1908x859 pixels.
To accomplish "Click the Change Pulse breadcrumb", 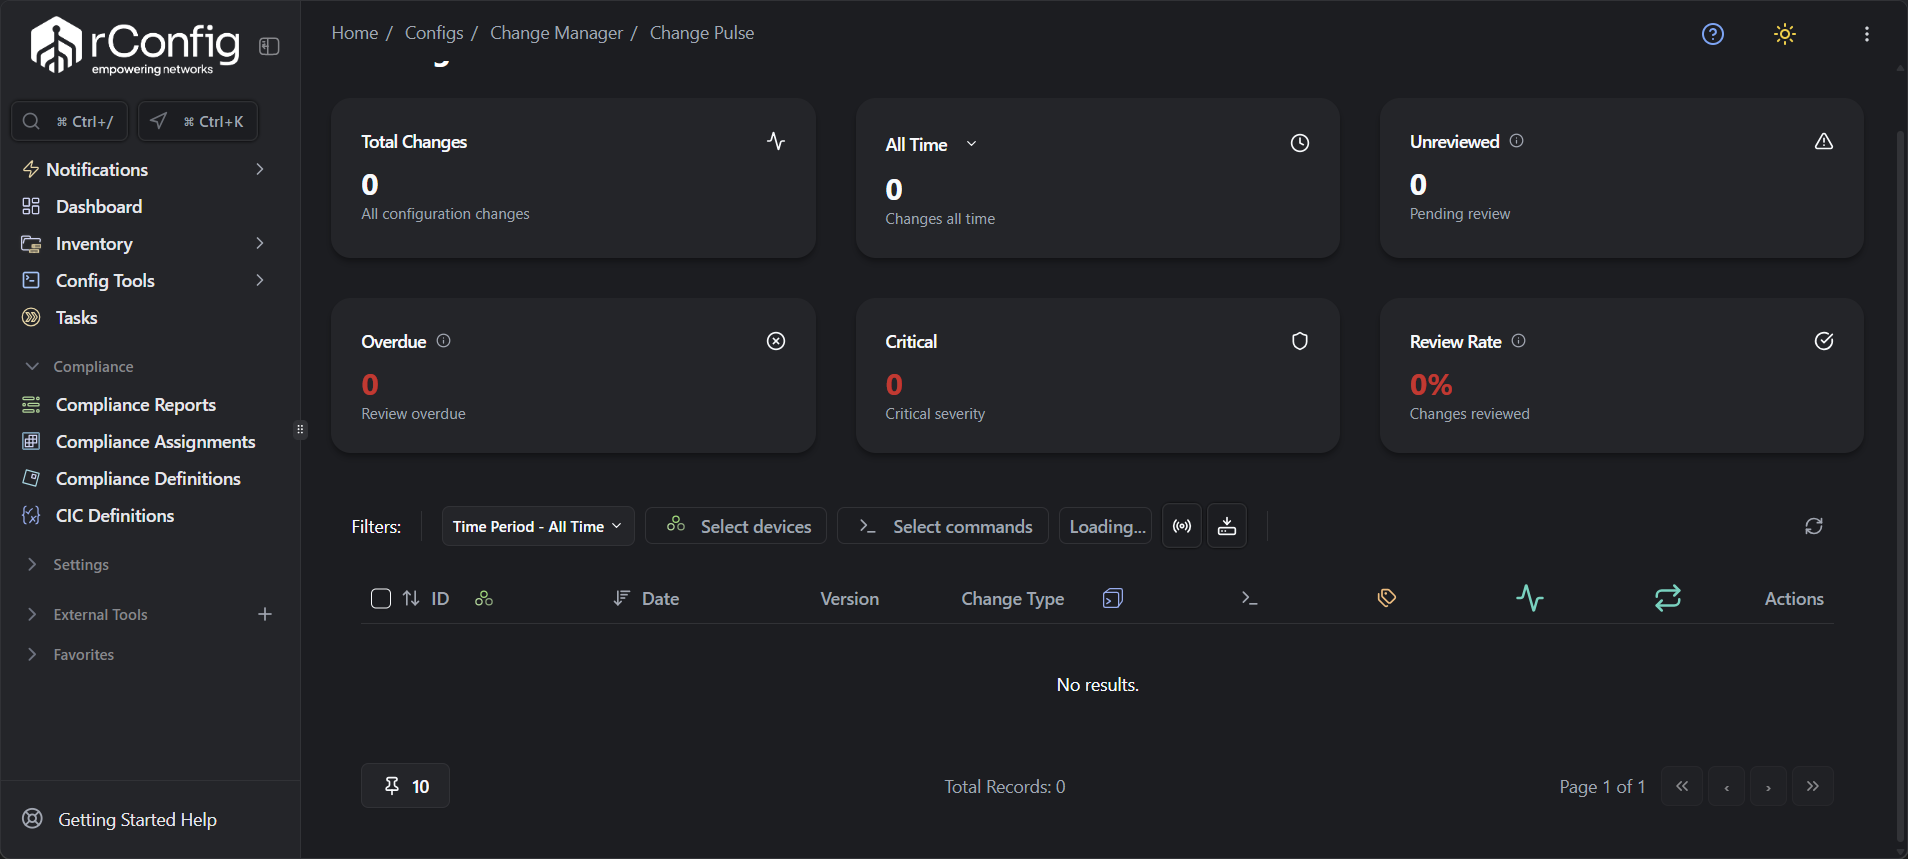I will point(702,33).
